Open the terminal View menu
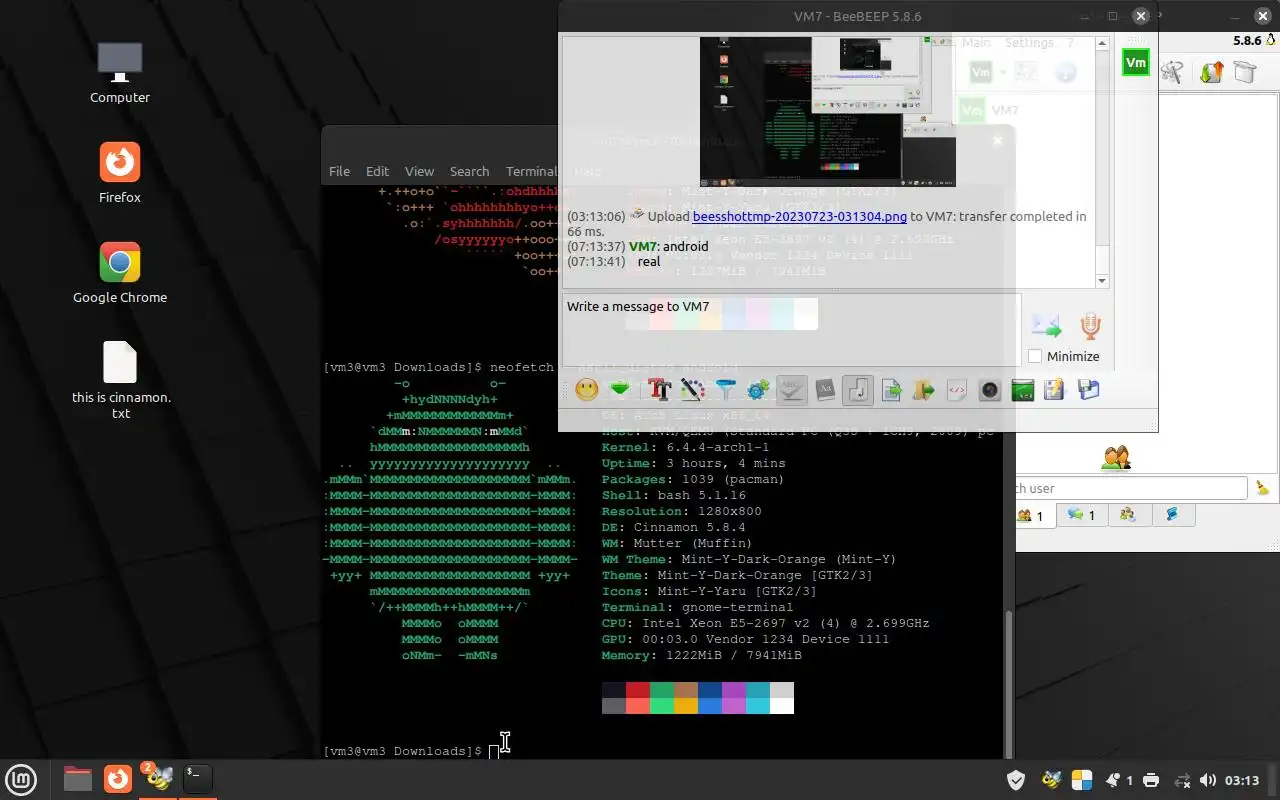Viewport: 1280px width, 800px height. click(x=419, y=171)
